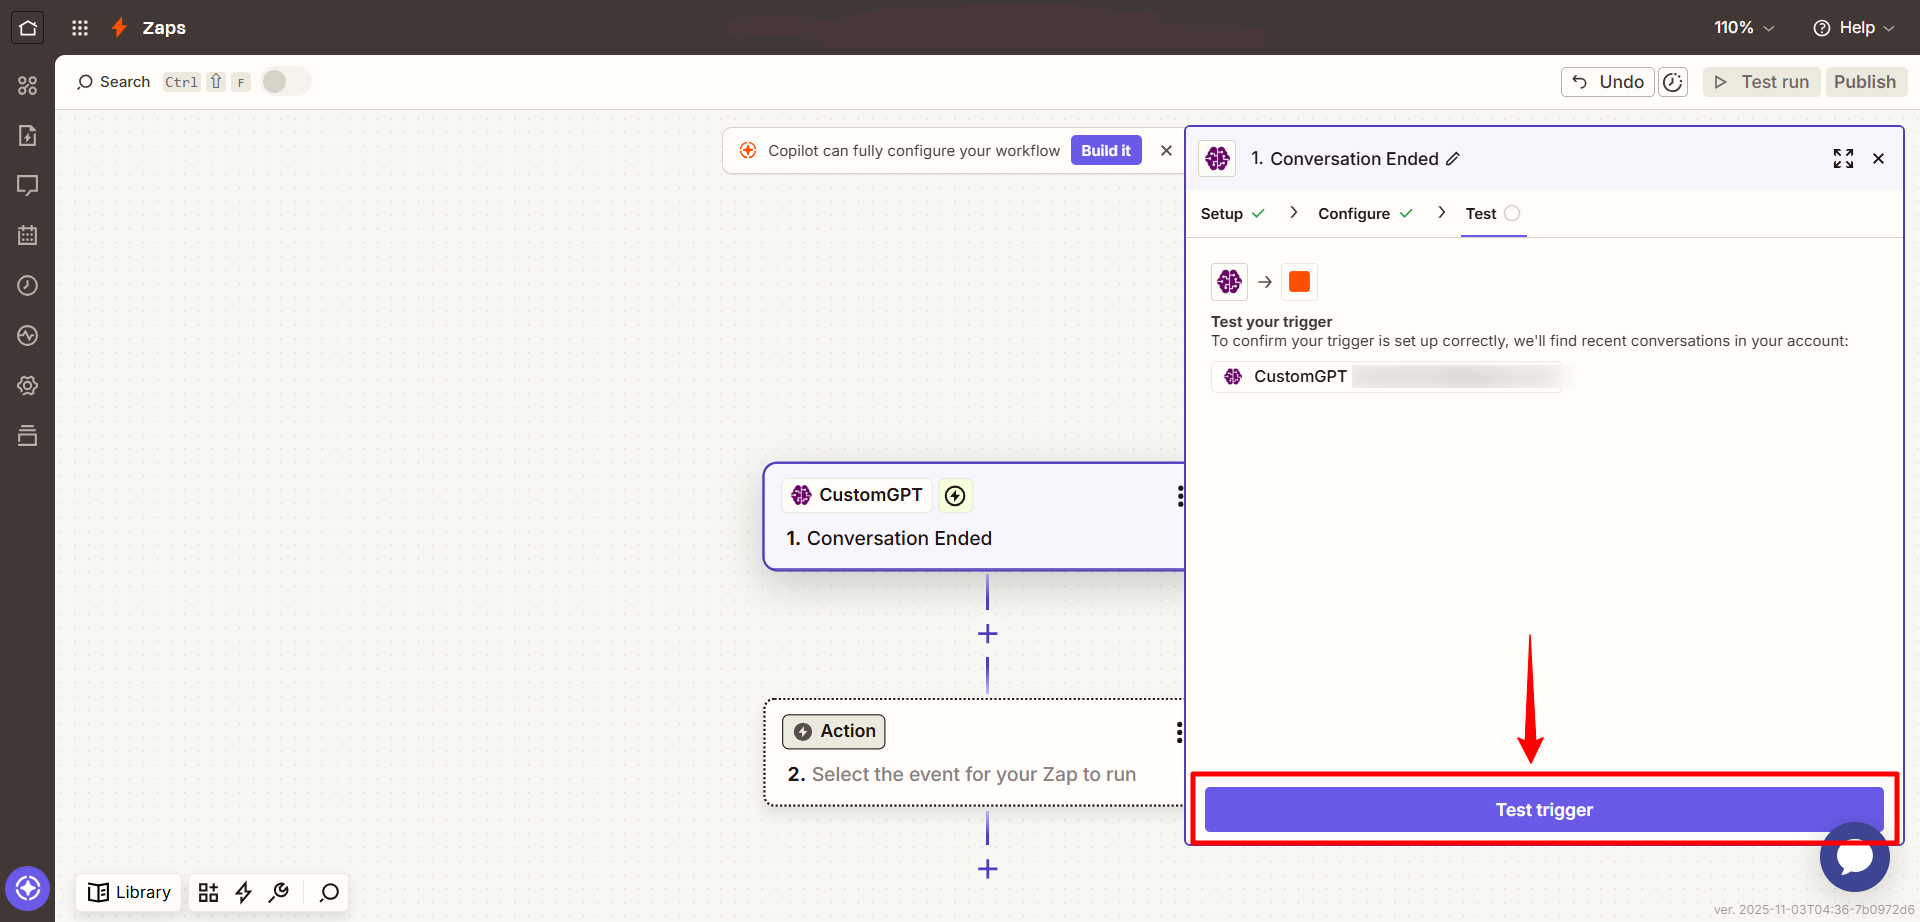Viewport: 1920px width, 922px height.
Task: Open the versions stack icon in sidebar
Action: (x=28, y=436)
